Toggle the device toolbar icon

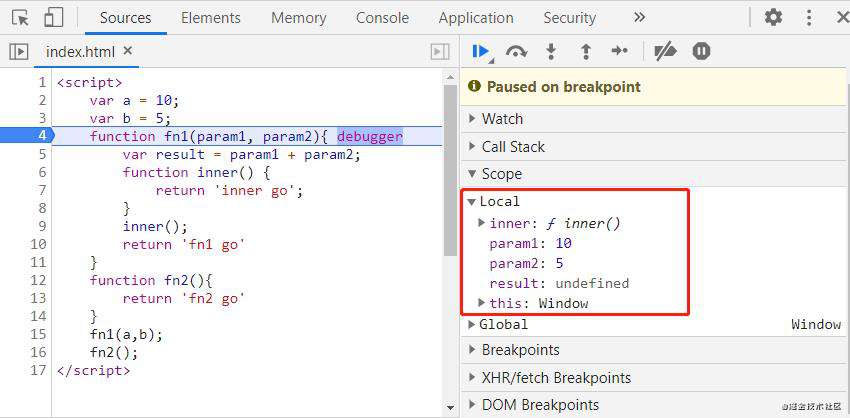point(53,18)
